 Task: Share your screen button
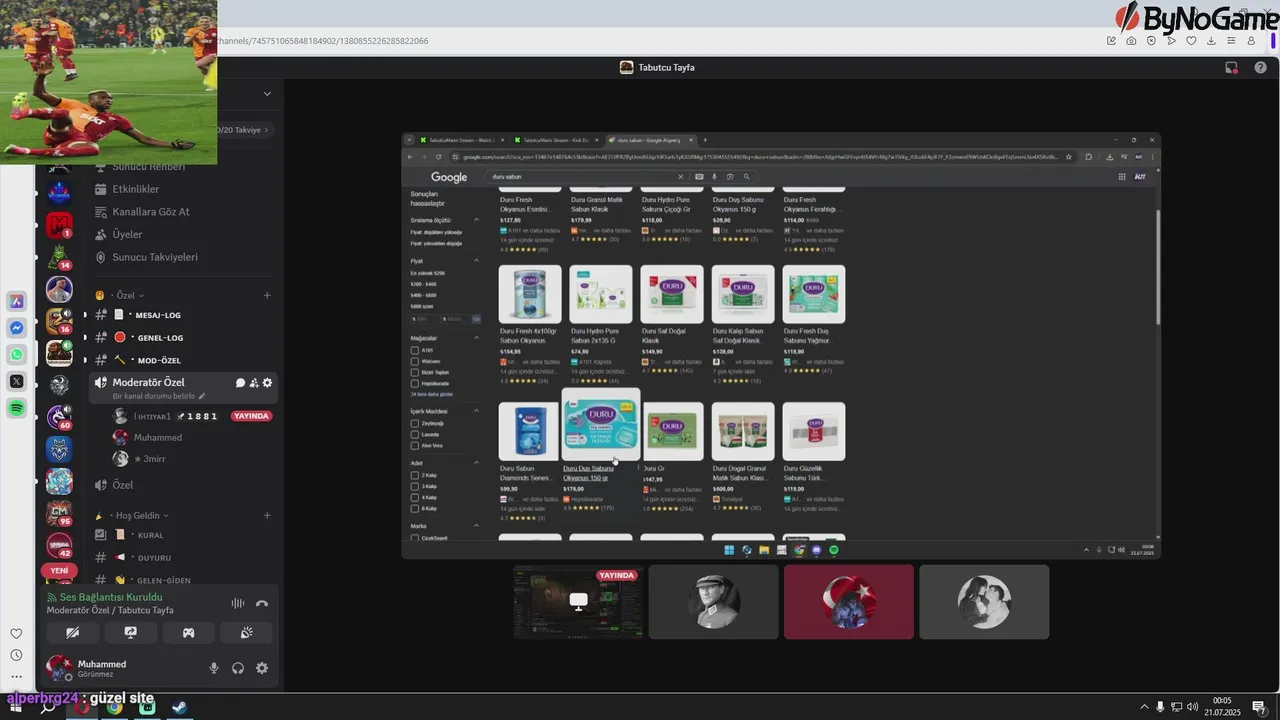130,632
